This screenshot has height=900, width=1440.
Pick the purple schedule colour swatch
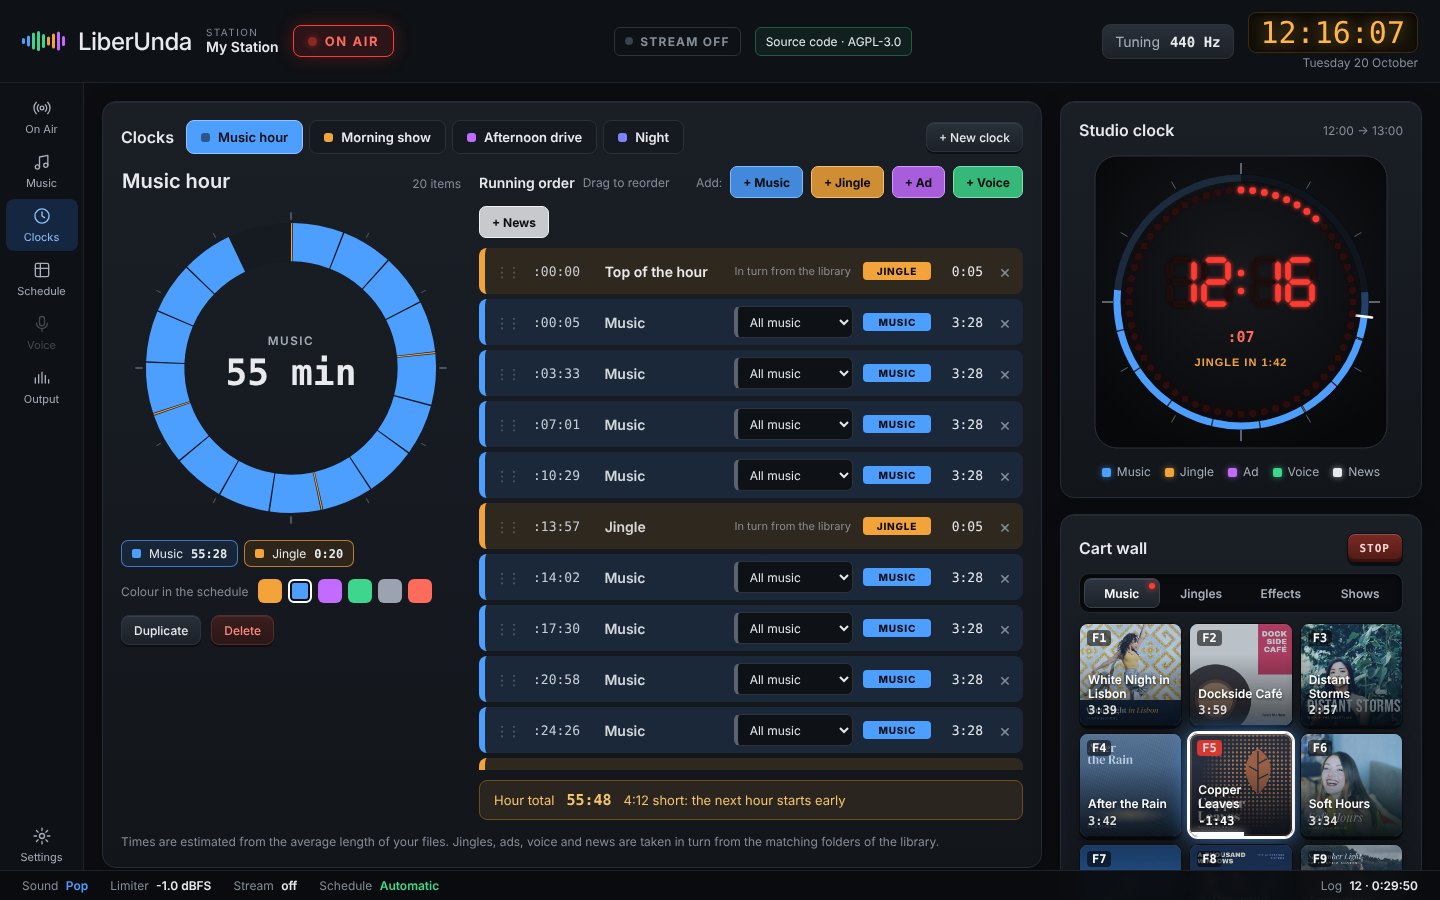tap(330, 591)
